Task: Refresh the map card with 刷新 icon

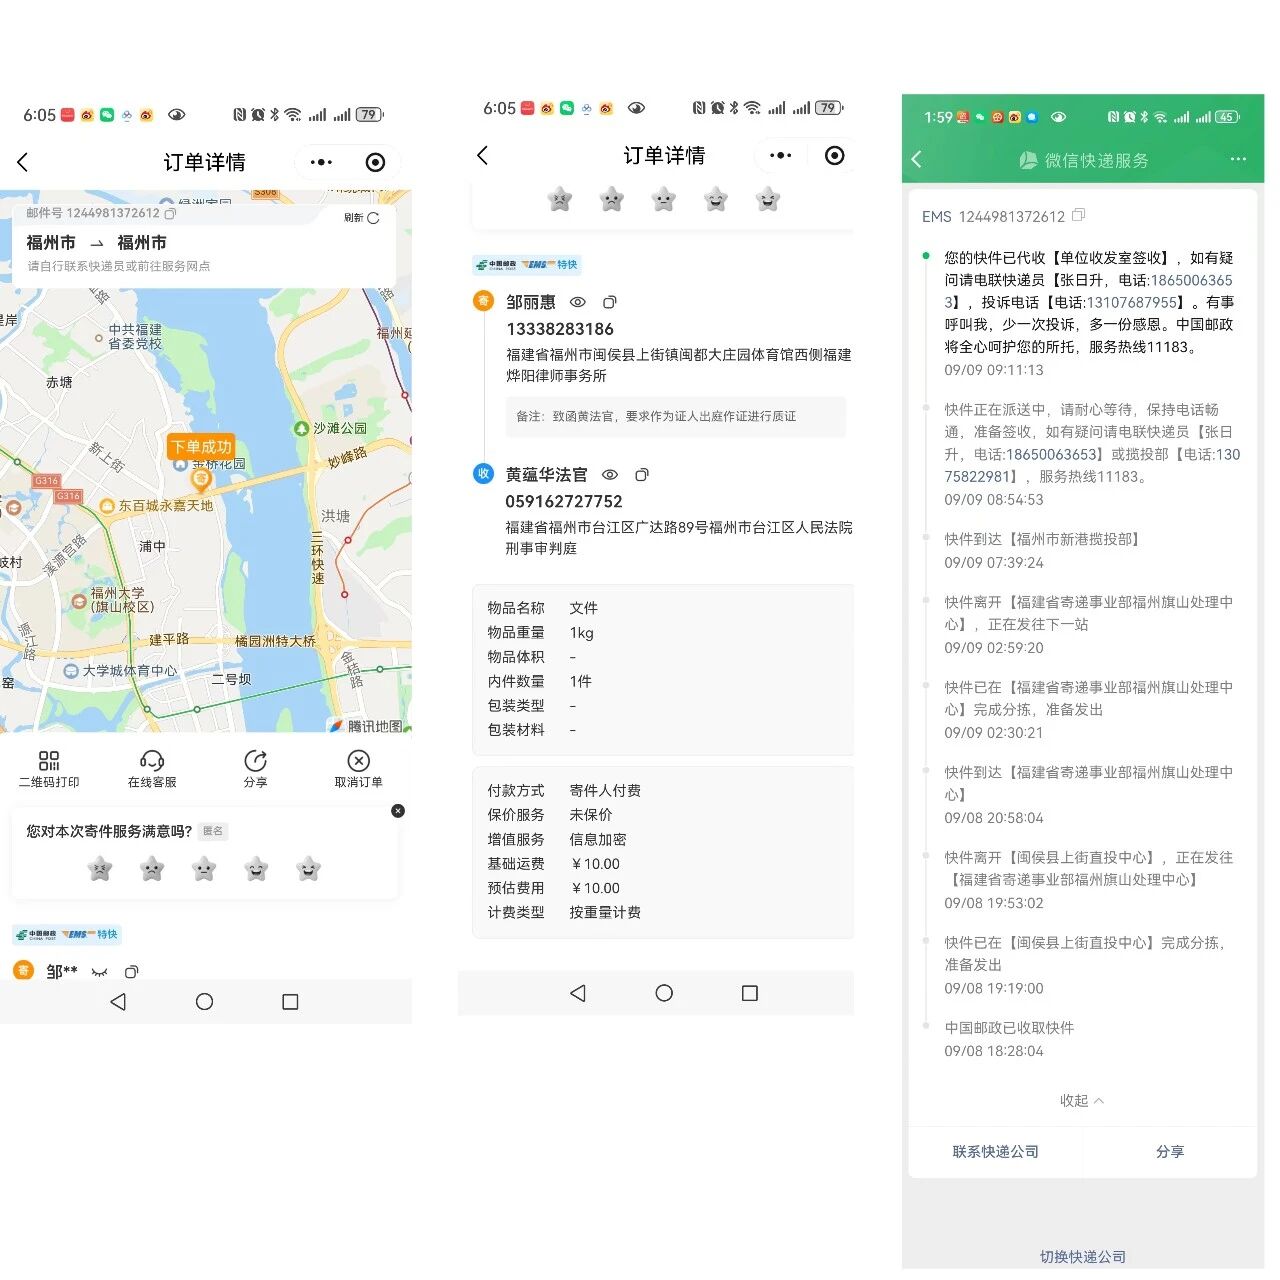Action: coord(362,217)
